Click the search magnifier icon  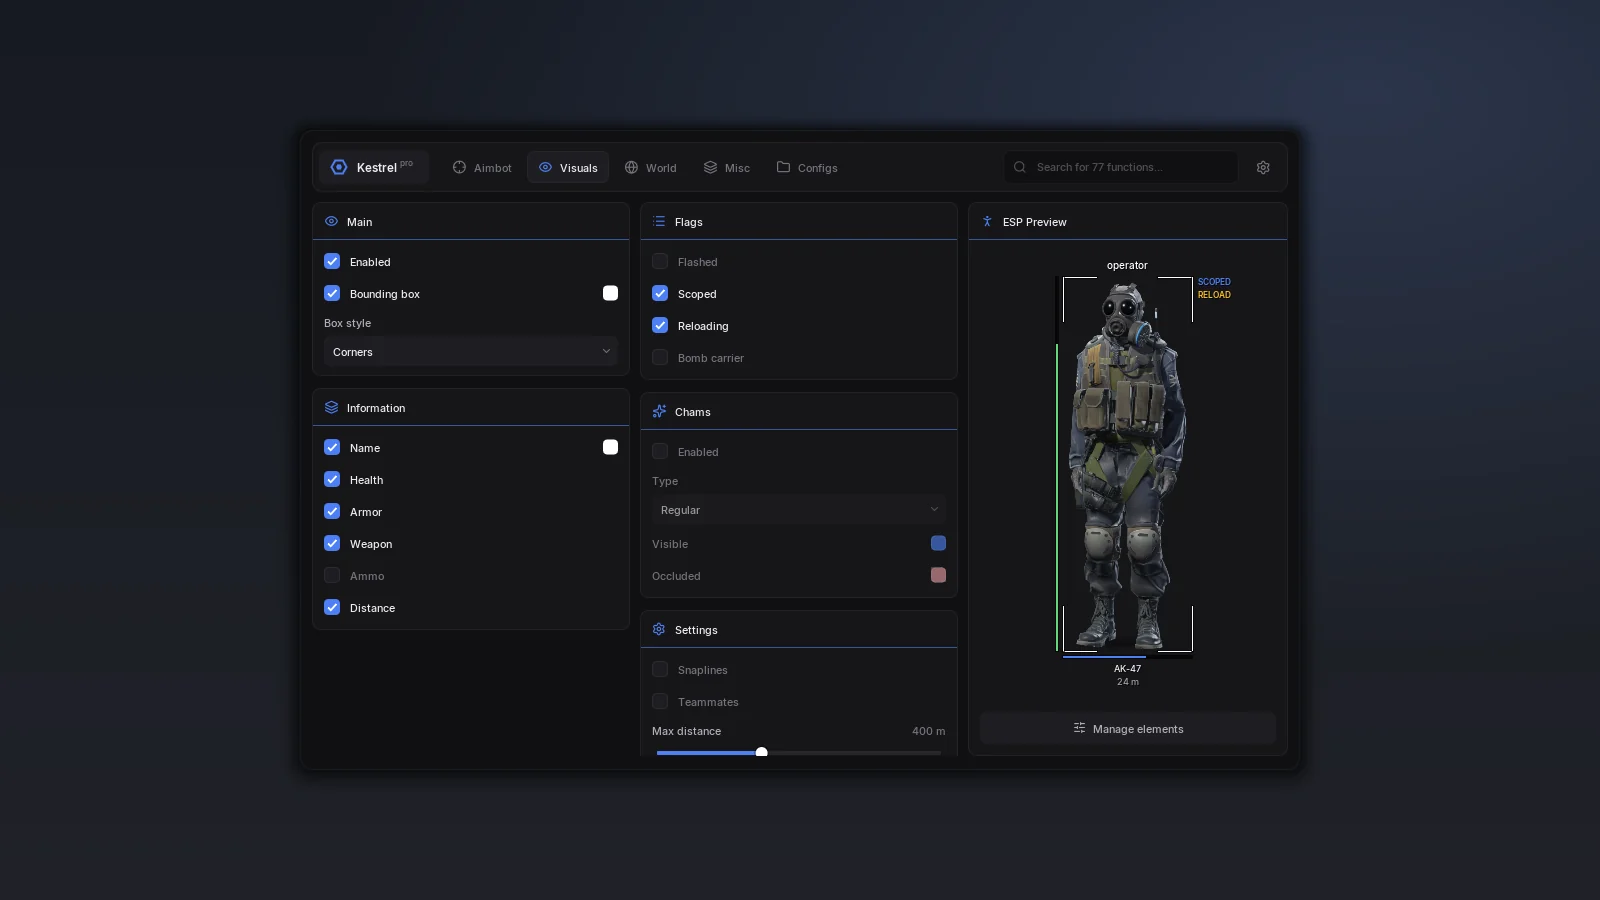[x=1020, y=167]
